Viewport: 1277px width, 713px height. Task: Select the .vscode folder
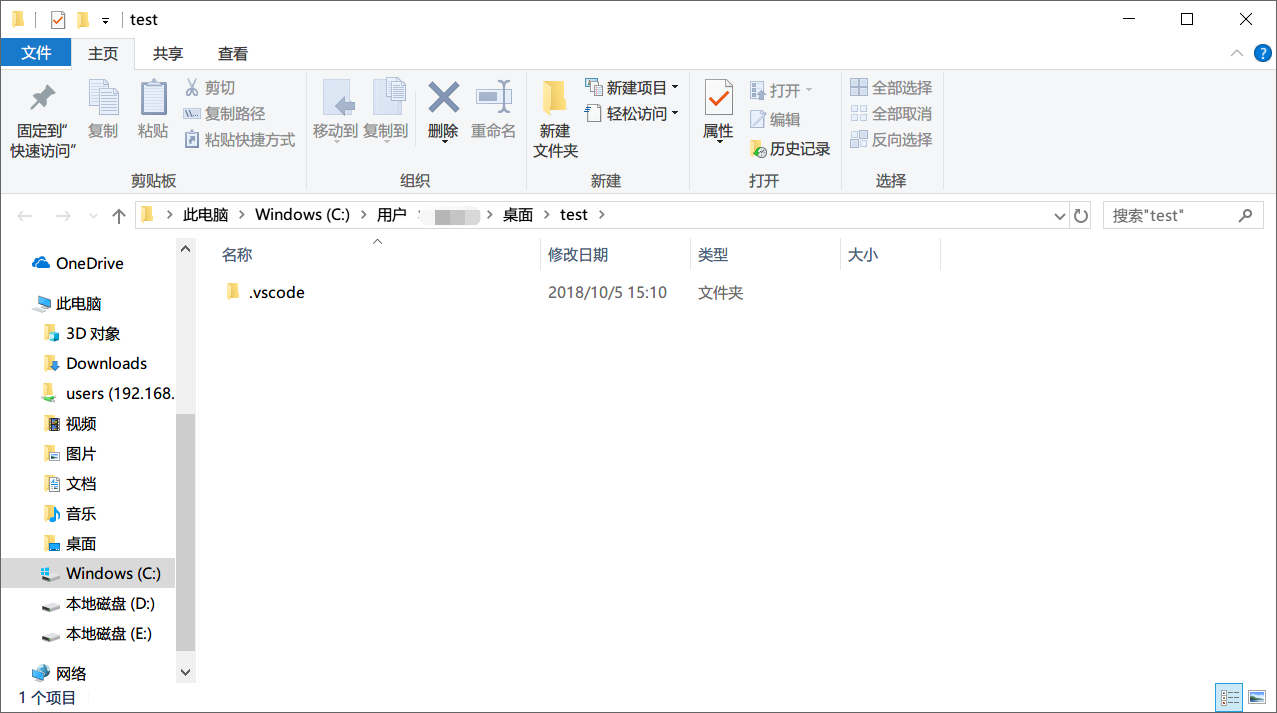click(x=264, y=293)
